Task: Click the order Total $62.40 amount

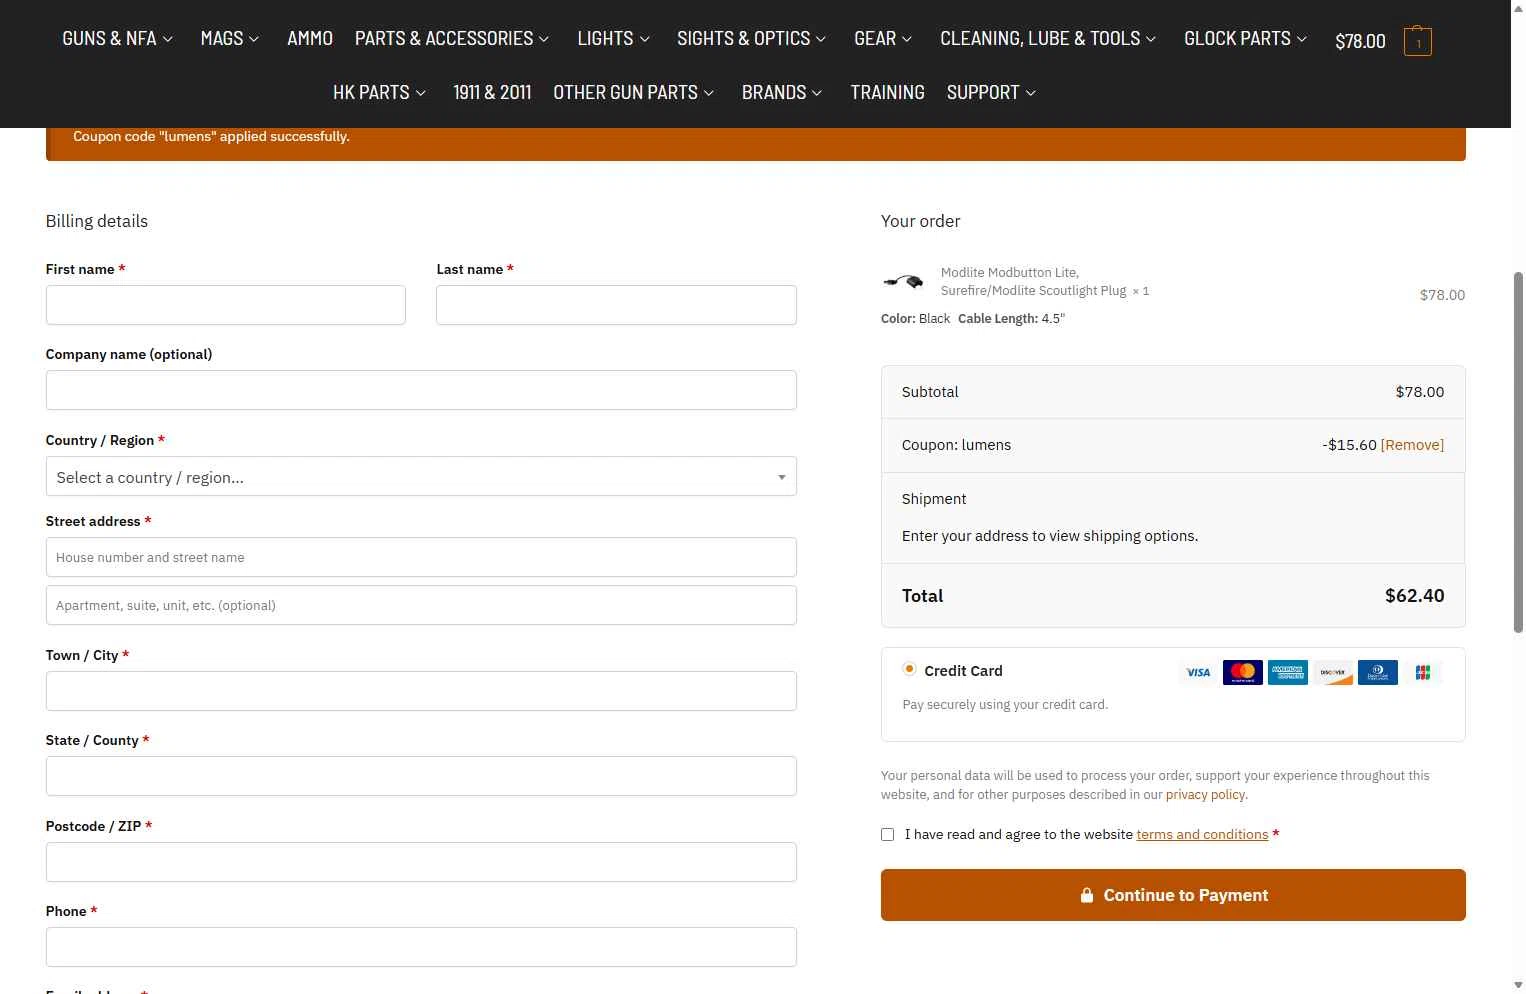Action: point(1414,596)
